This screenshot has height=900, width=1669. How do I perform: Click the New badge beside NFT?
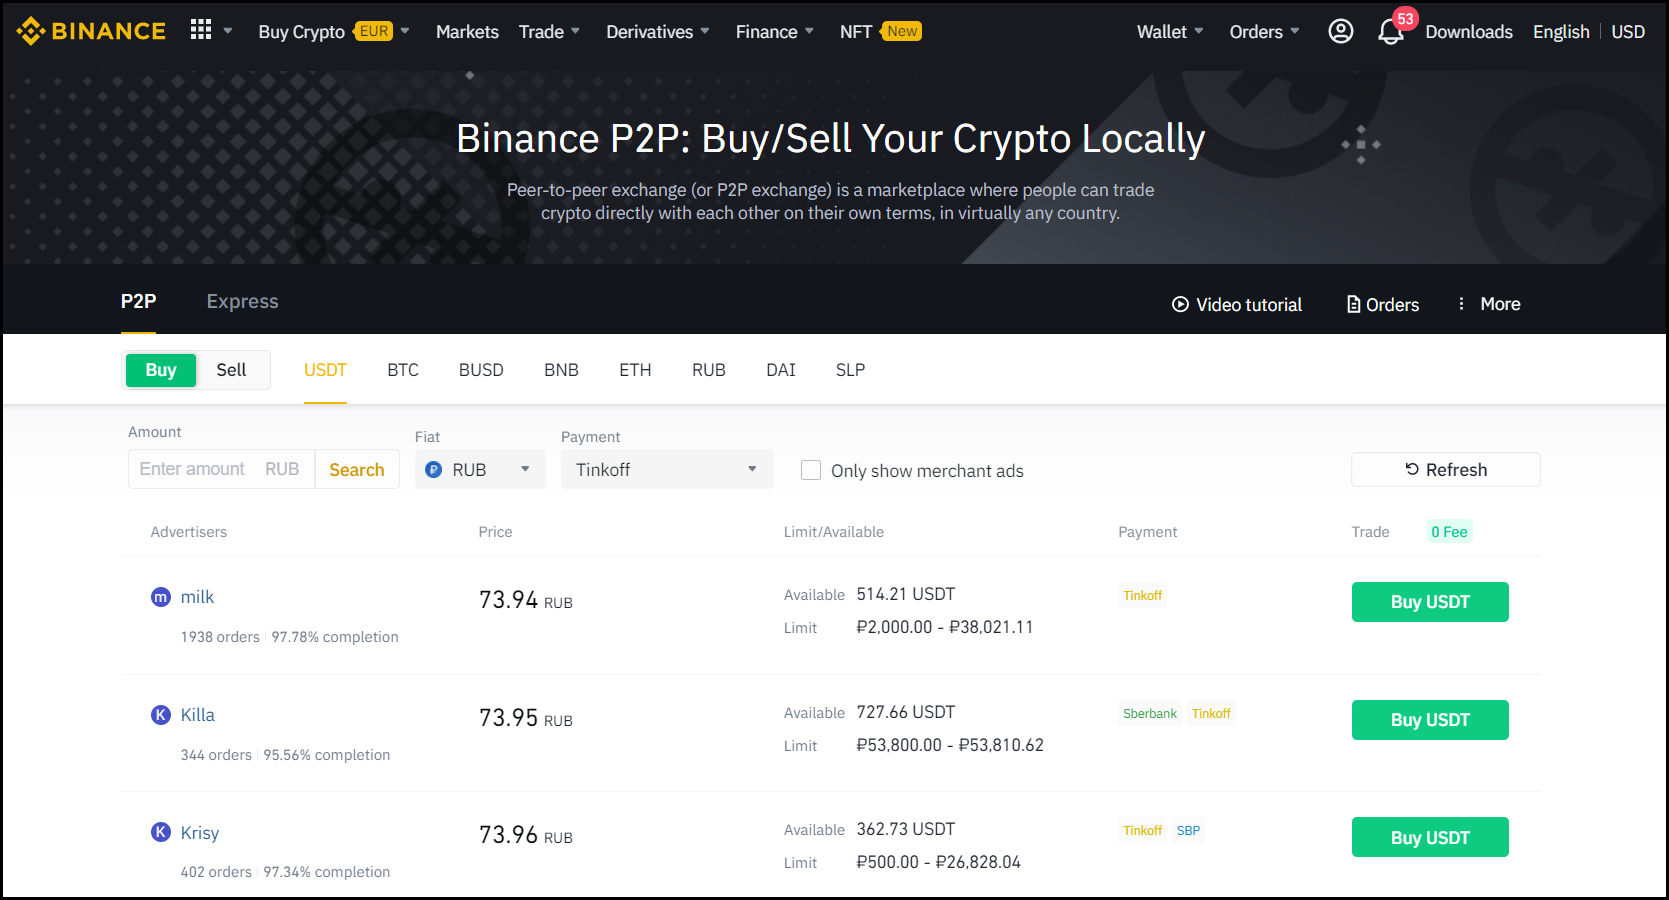(901, 31)
